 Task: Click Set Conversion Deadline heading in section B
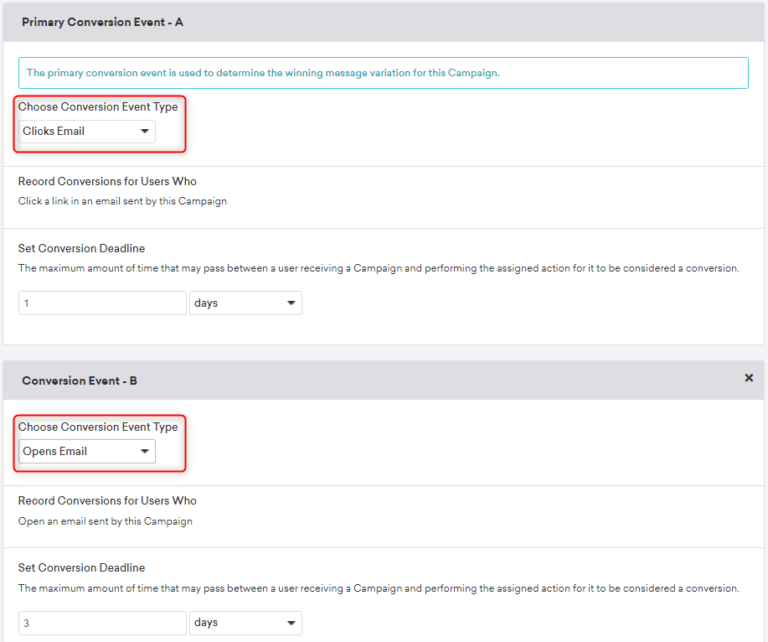[81, 568]
